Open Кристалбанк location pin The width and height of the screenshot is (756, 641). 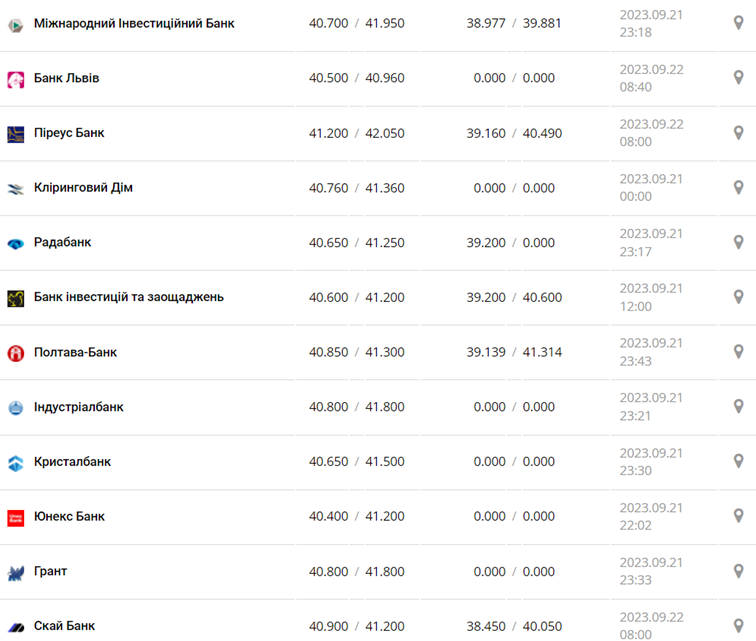pyautogui.click(x=739, y=462)
